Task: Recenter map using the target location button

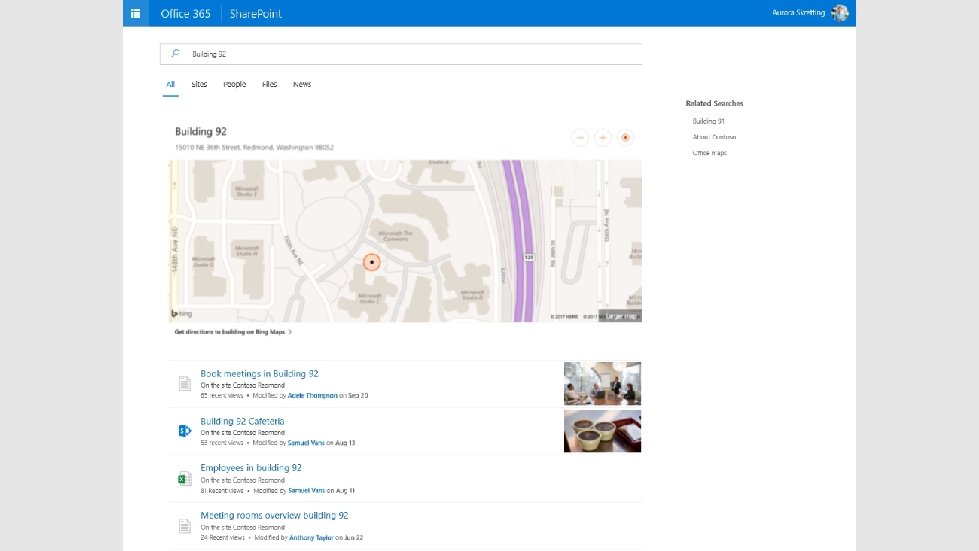Action: (x=625, y=137)
